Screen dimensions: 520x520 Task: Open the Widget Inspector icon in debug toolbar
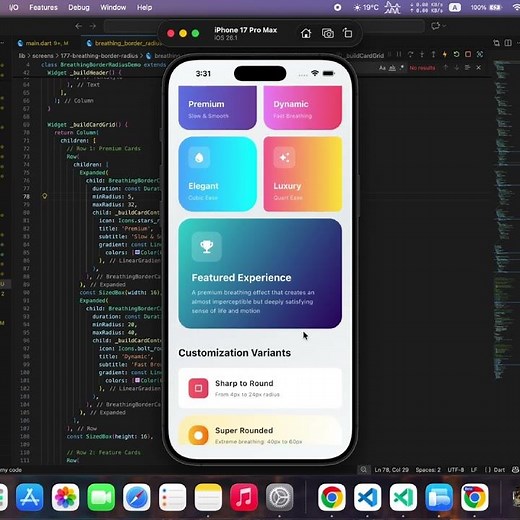point(480,54)
